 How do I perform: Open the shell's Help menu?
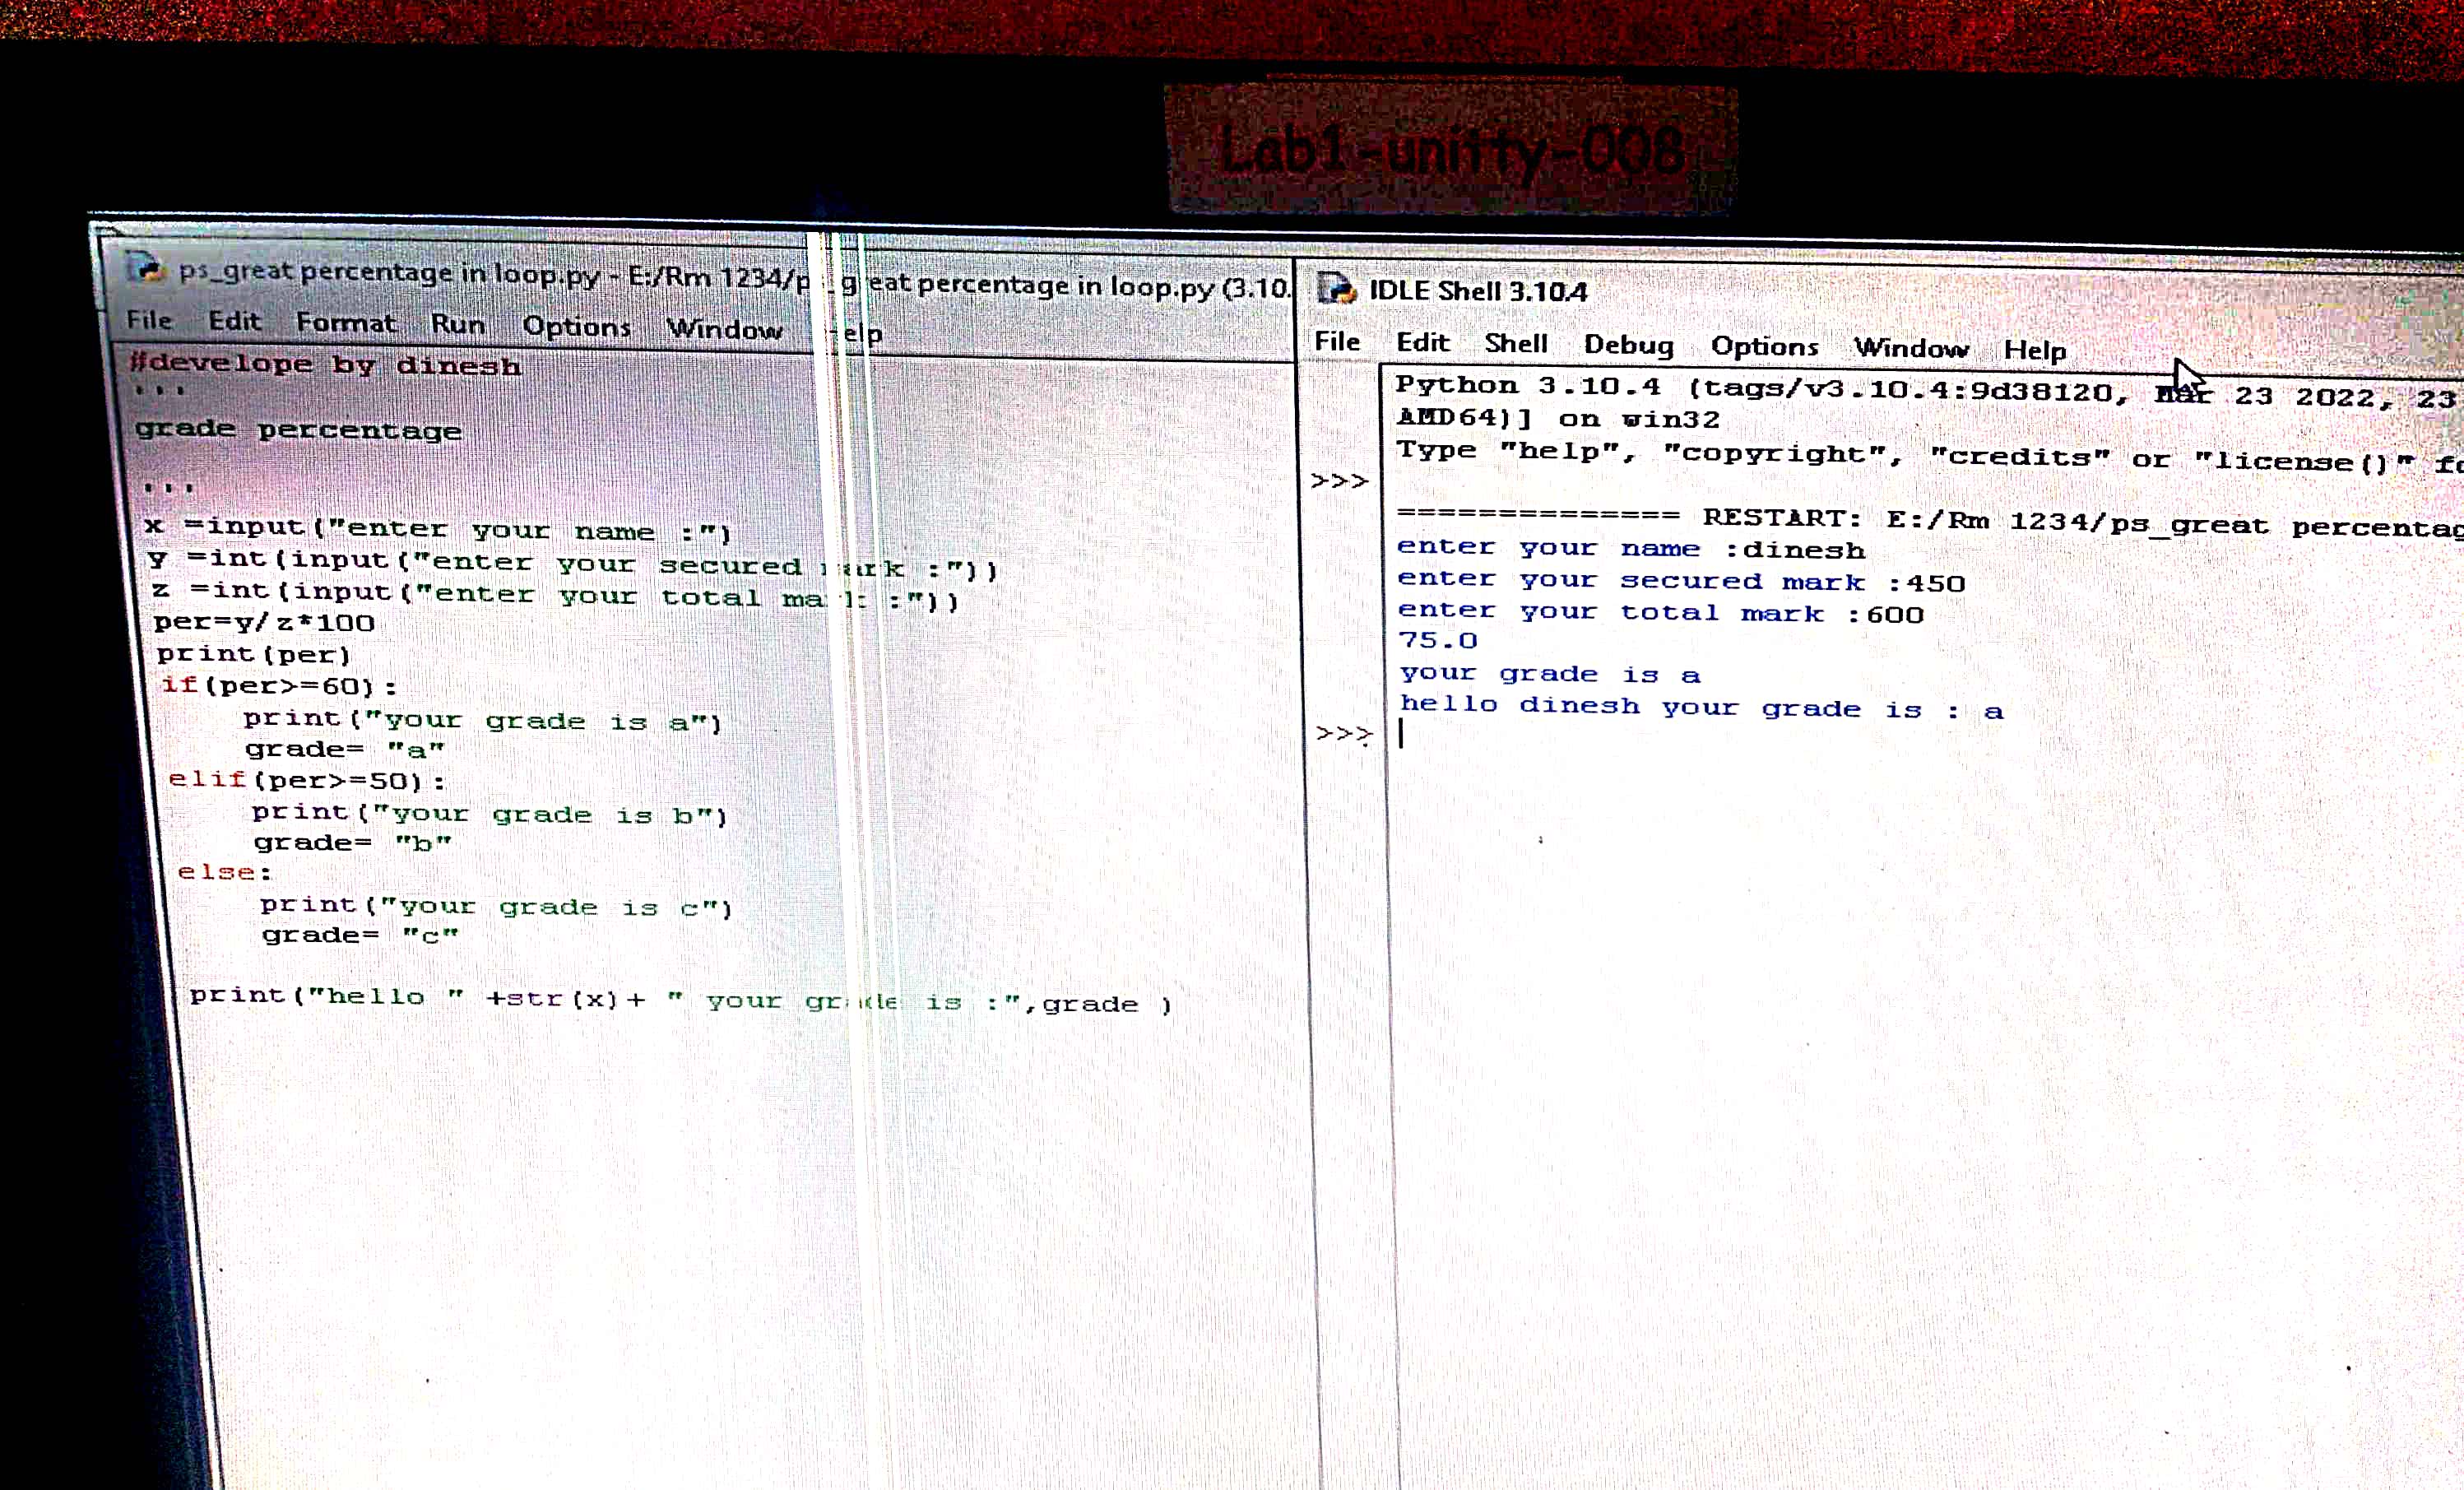[x=2034, y=350]
